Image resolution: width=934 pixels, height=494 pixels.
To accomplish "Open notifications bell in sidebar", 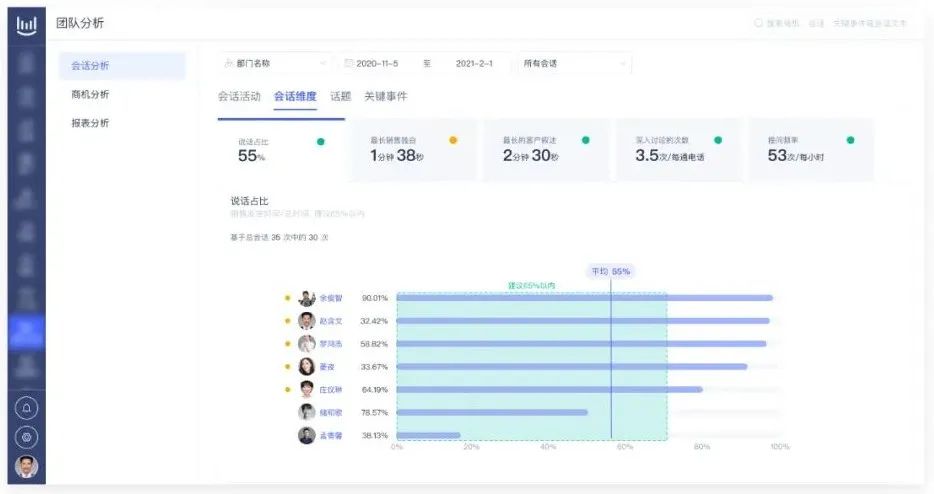I will 26,408.
